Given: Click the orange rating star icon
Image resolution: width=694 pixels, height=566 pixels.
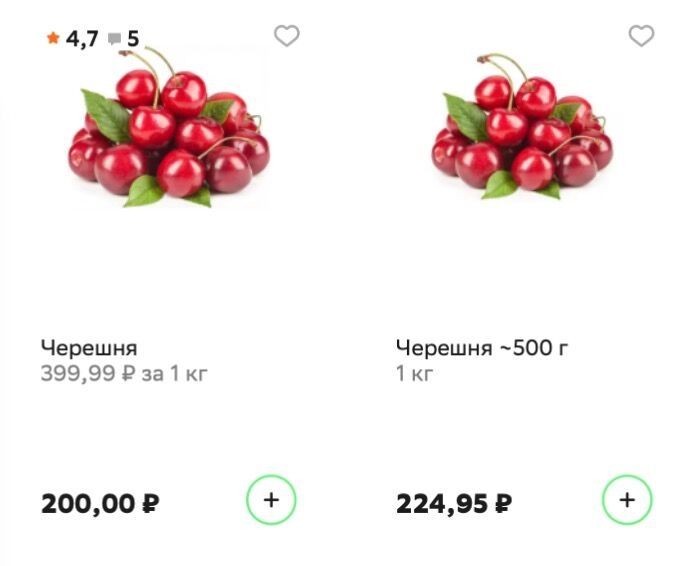Looking at the screenshot, I should (x=53, y=39).
